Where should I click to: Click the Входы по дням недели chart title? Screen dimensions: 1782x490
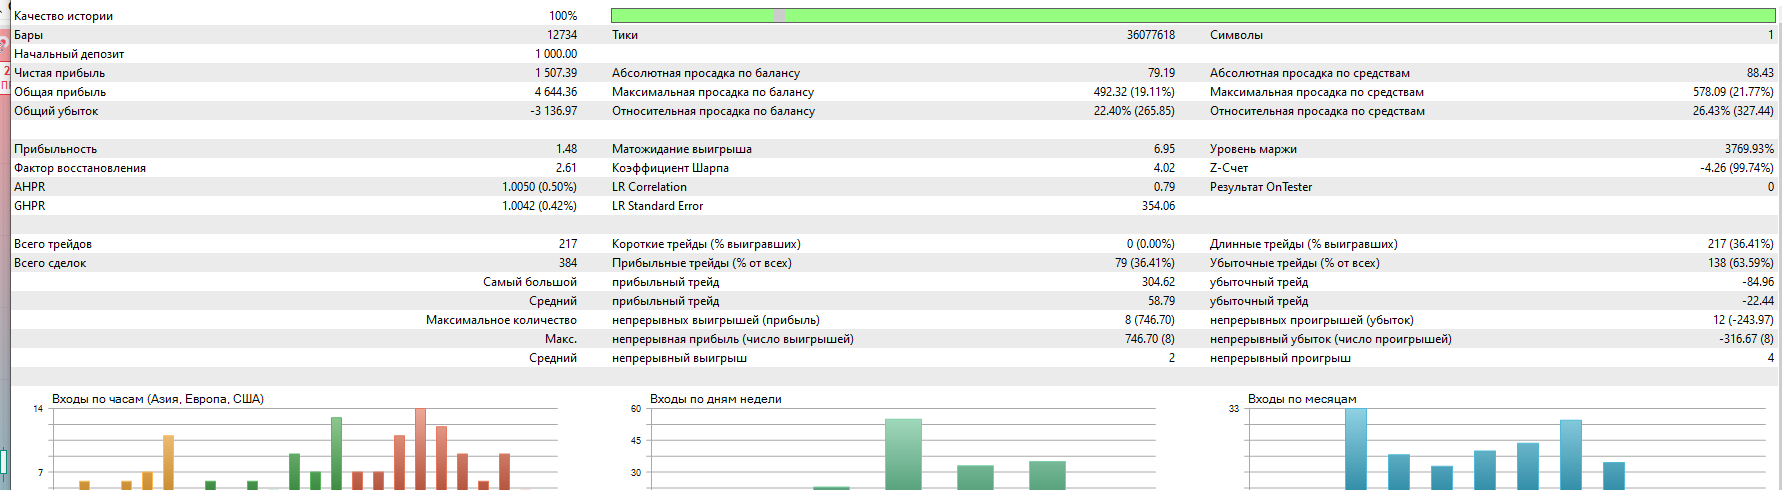pyautogui.click(x=716, y=399)
